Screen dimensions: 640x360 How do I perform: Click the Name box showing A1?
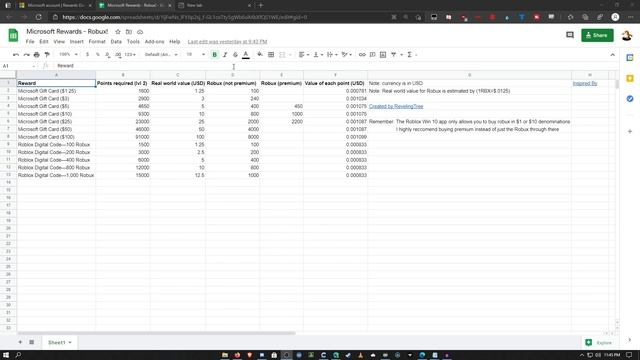point(18,66)
